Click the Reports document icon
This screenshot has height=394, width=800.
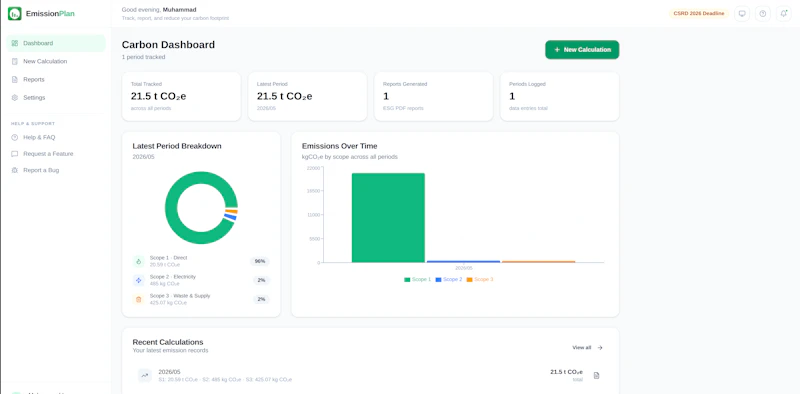click(14, 80)
